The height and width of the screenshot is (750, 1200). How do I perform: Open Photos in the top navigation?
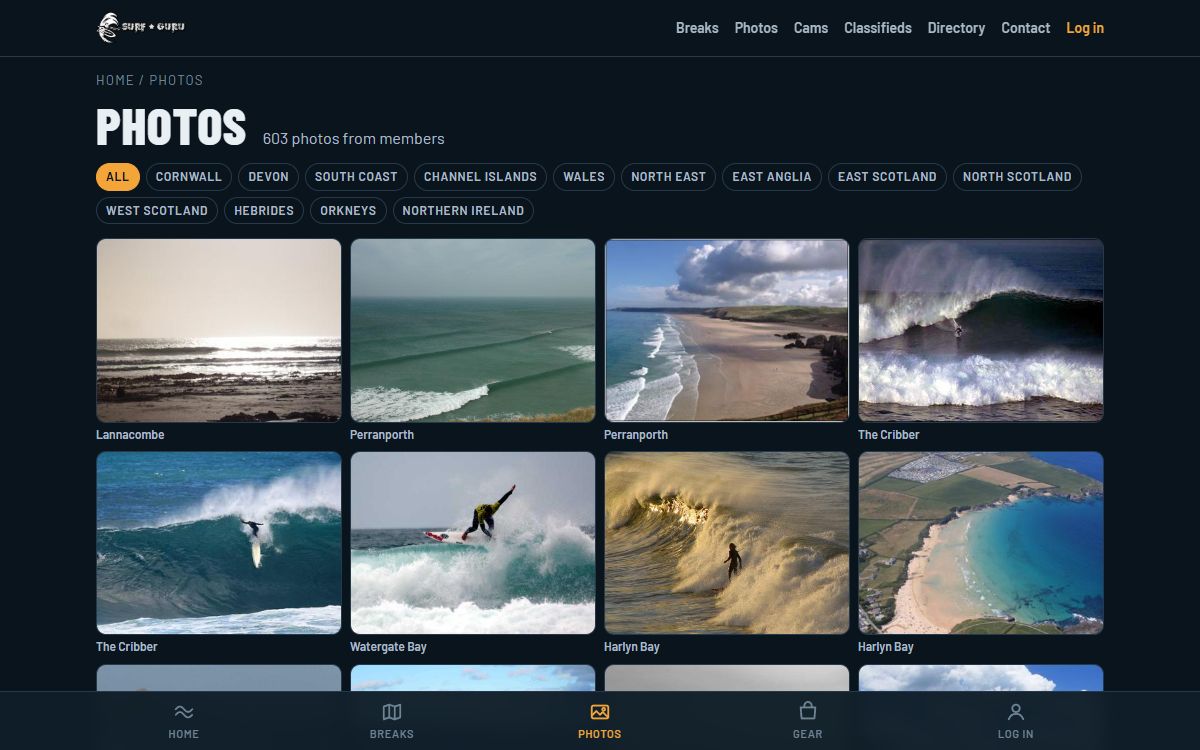pos(756,28)
